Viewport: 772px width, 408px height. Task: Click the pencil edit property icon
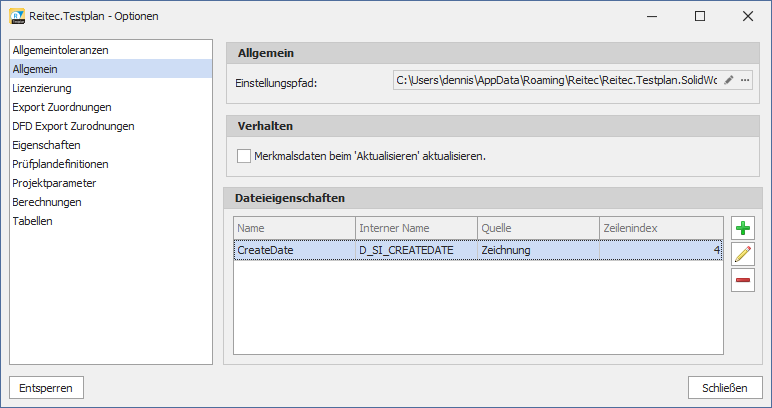[x=742, y=254]
